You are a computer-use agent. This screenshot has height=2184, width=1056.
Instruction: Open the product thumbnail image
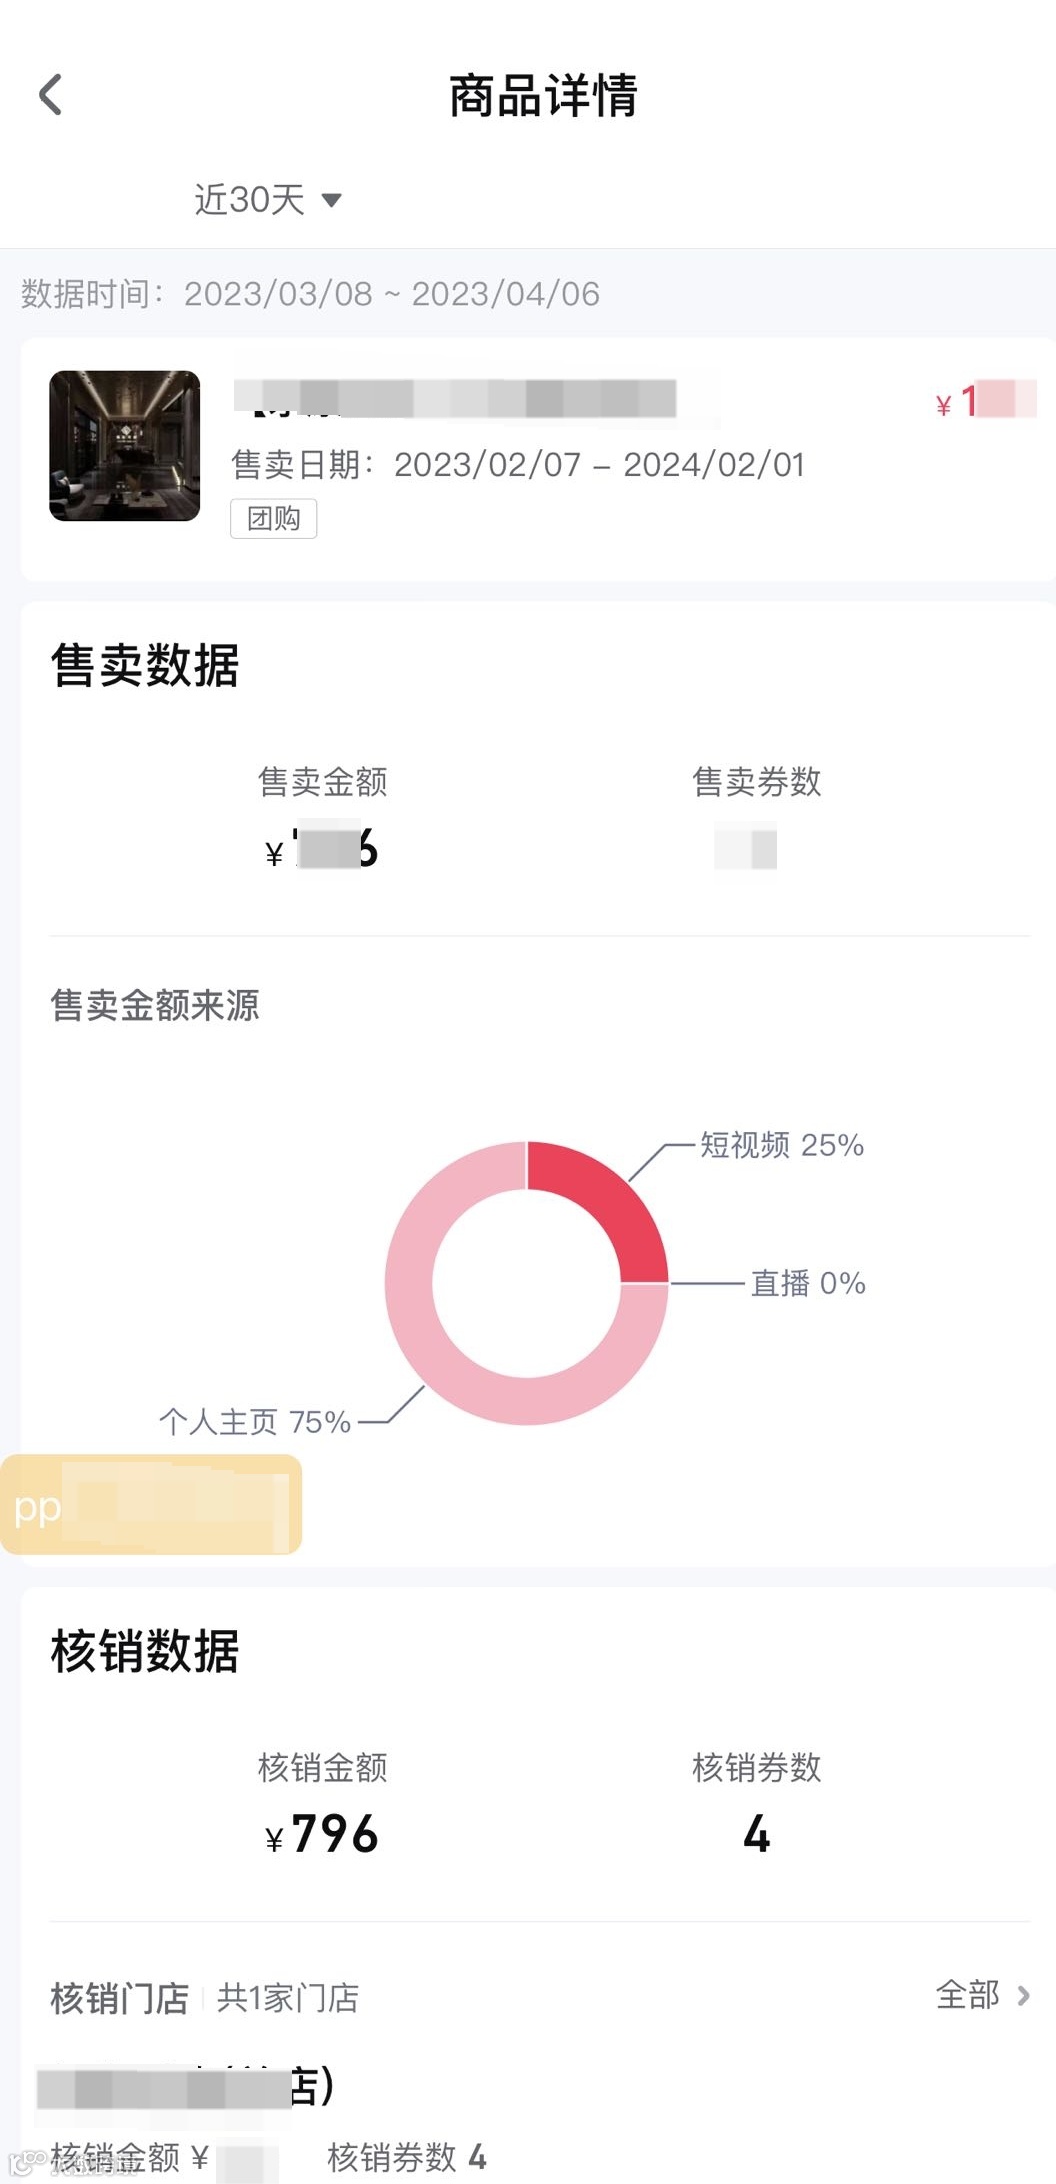pos(125,446)
